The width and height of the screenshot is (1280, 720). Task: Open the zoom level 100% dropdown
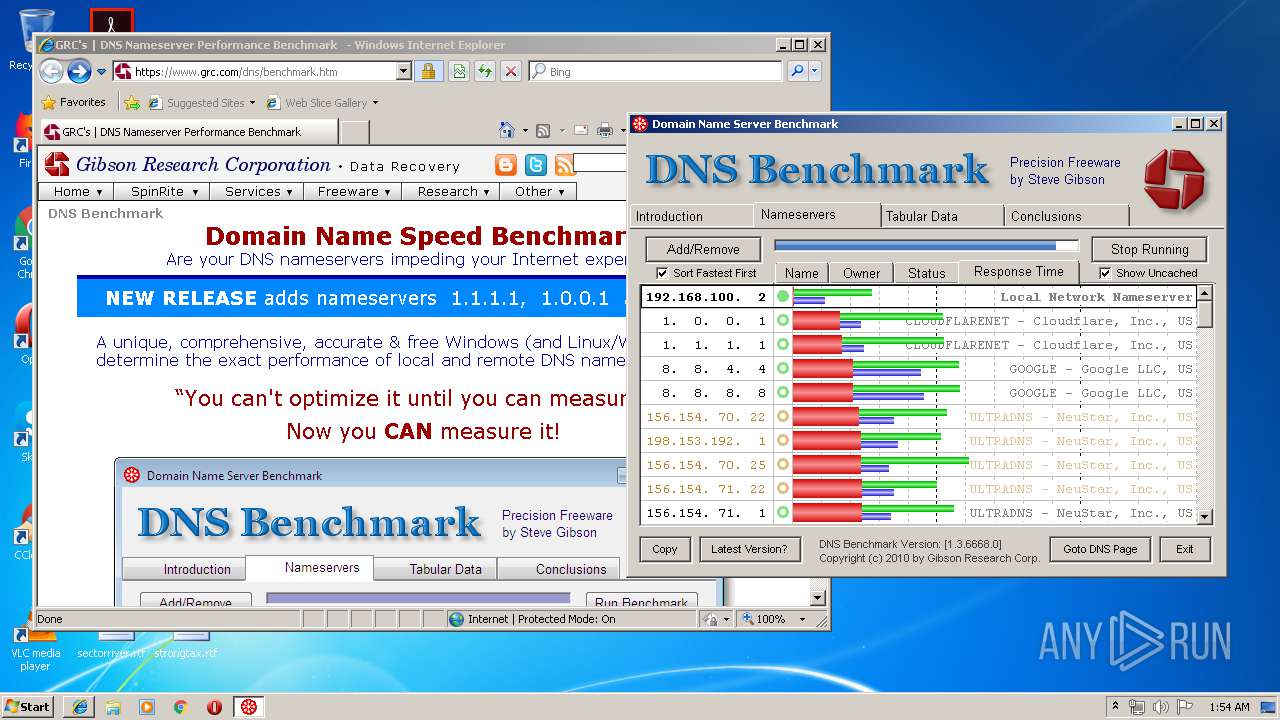[x=801, y=619]
